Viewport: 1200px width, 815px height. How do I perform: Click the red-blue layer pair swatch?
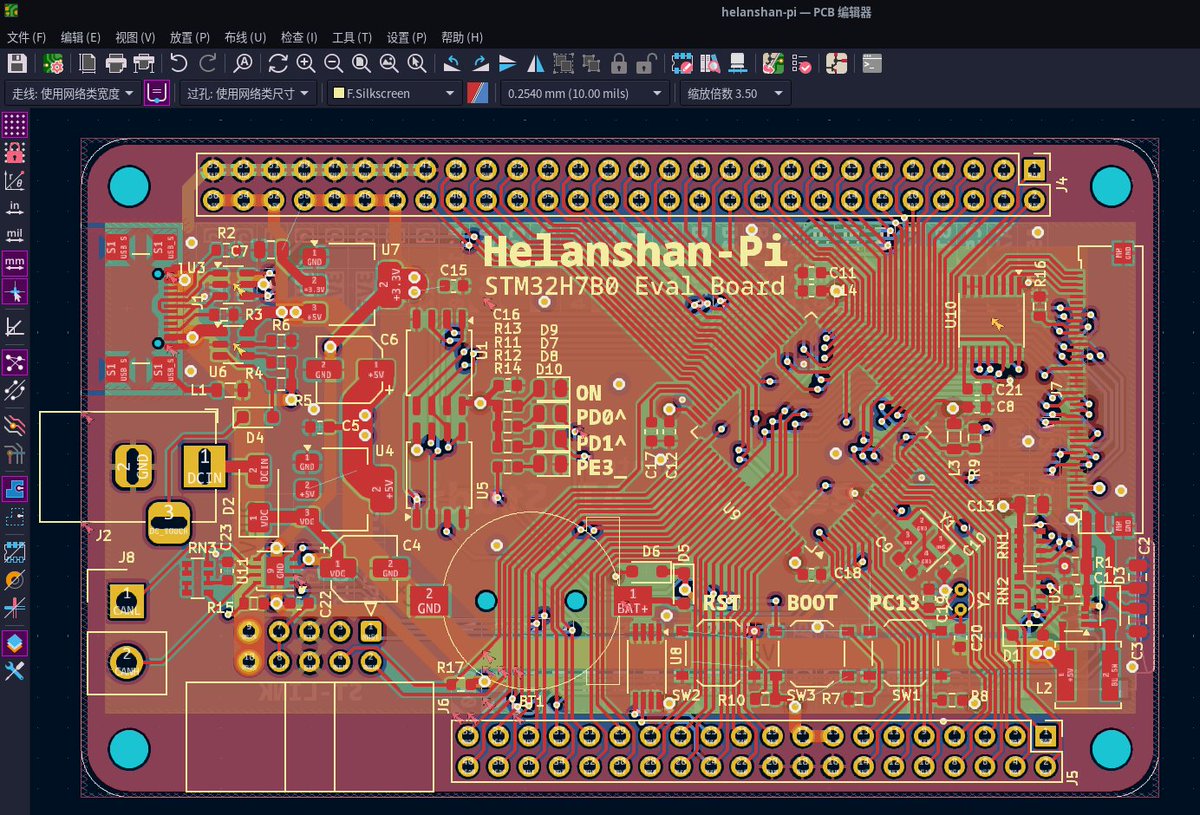479,94
